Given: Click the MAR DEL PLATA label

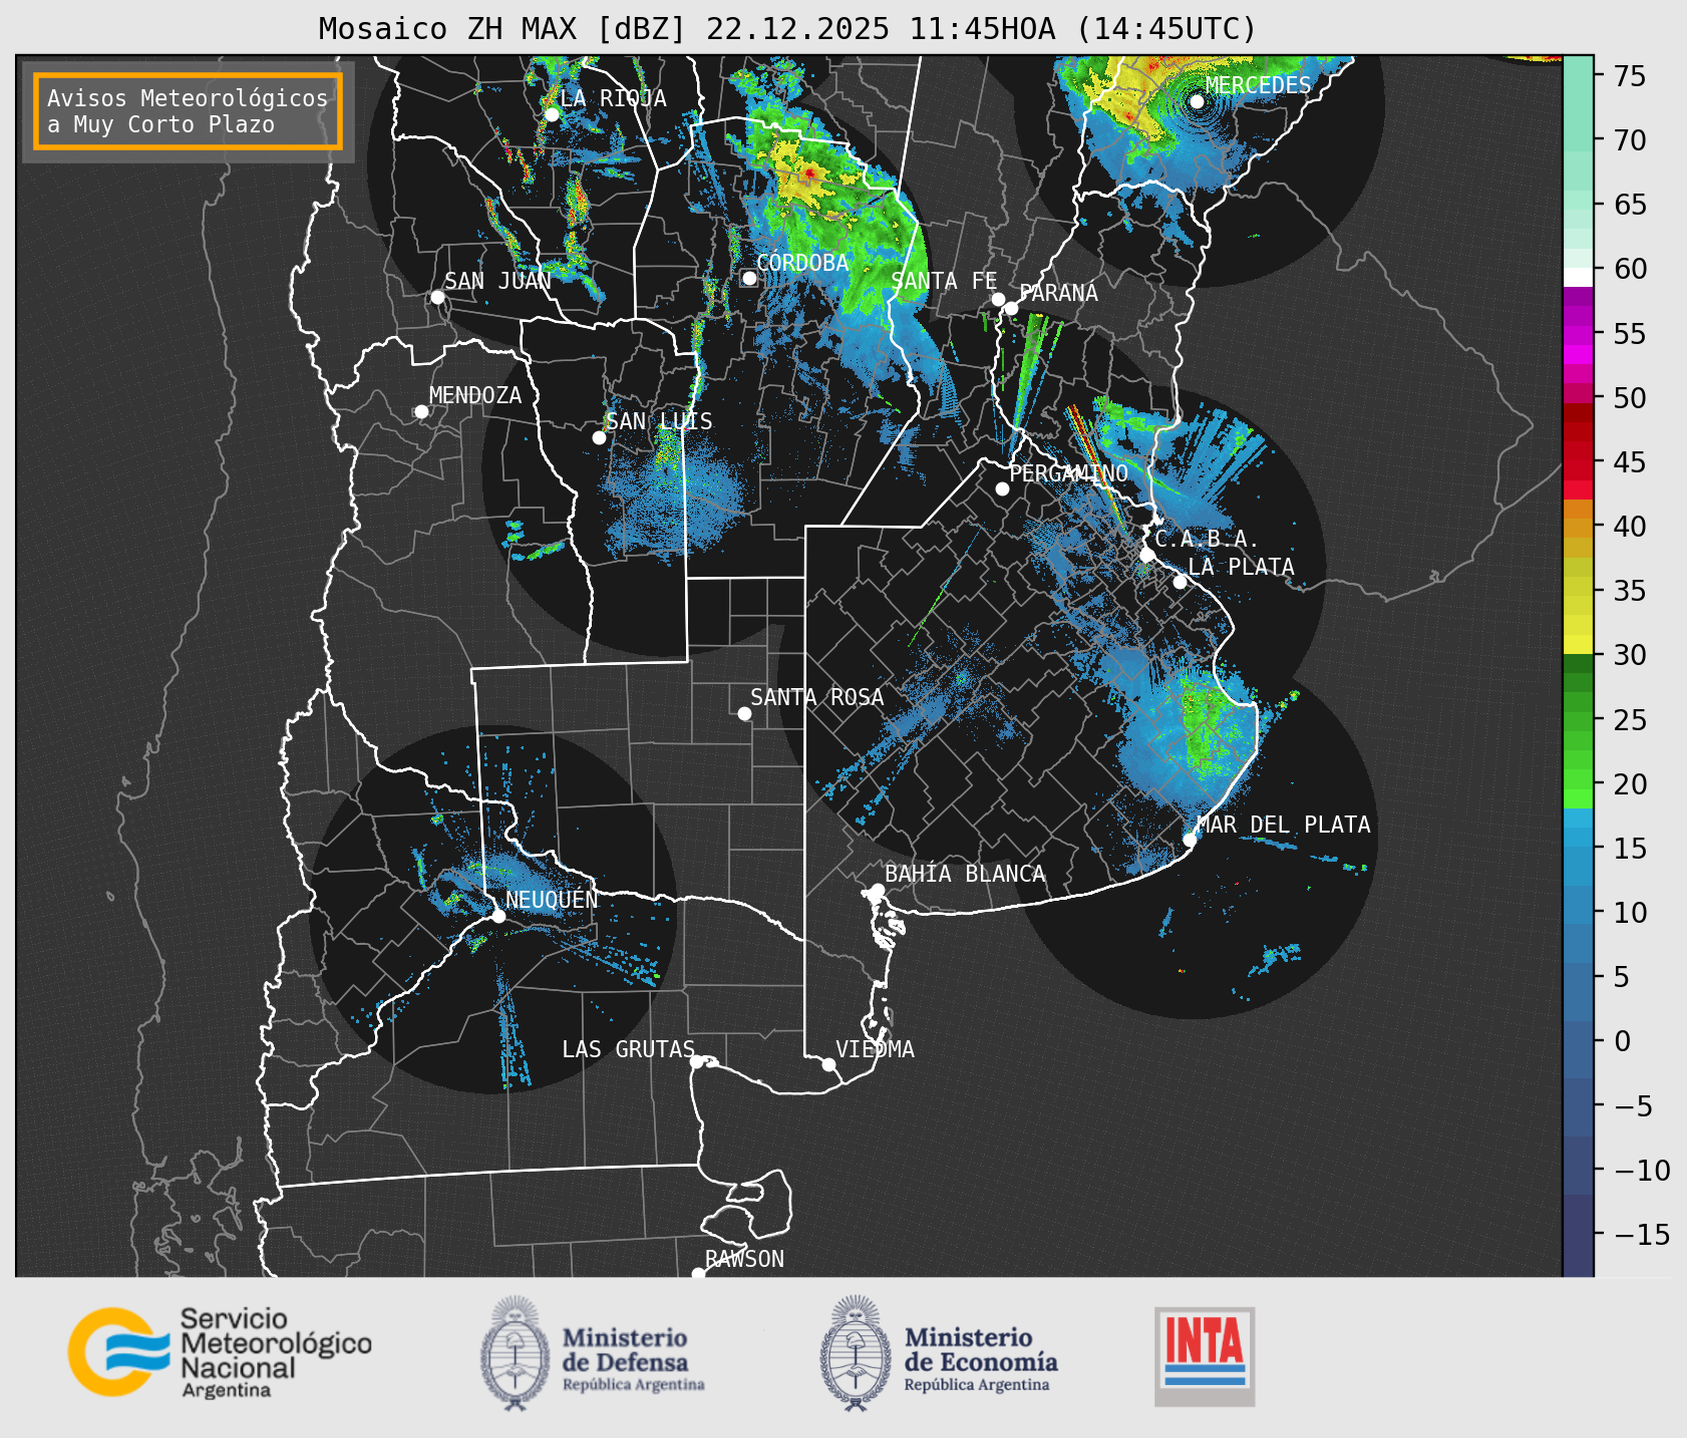Looking at the screenshot, I should (x=1283, y=824).
